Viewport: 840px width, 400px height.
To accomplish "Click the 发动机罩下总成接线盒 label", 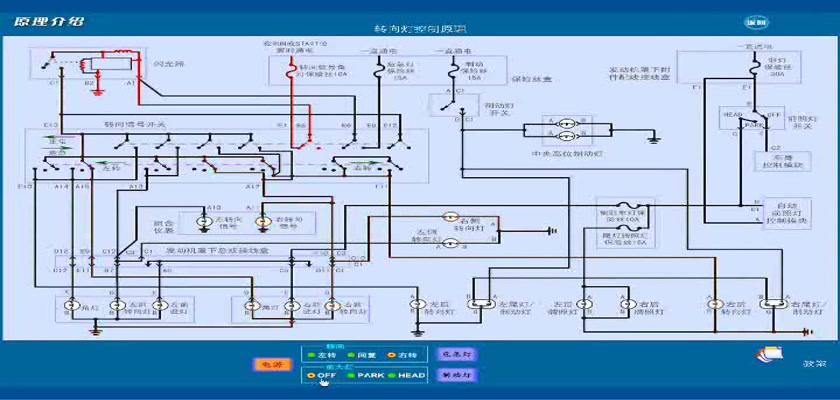I will coord(217,251).
